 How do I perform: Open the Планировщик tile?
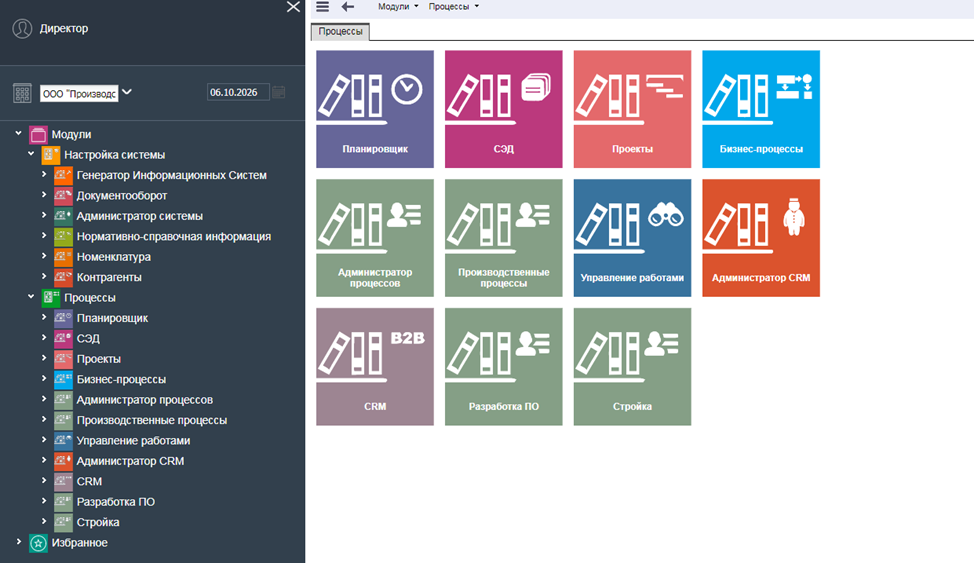(375, 109)
